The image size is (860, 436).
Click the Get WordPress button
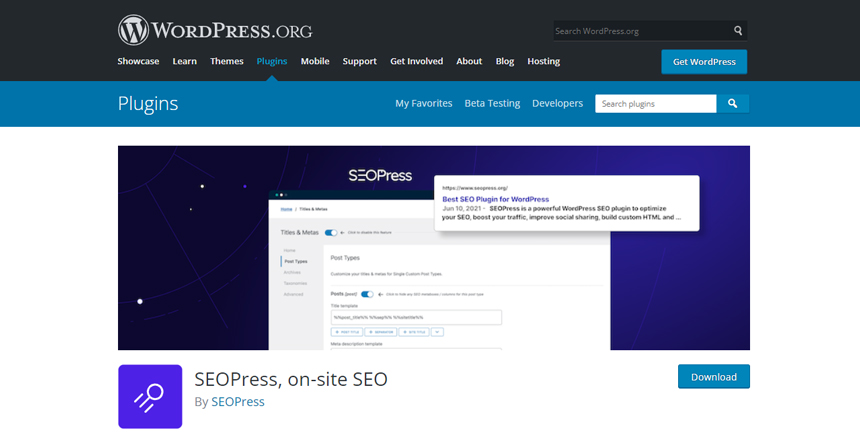click(x=704, y=62)
